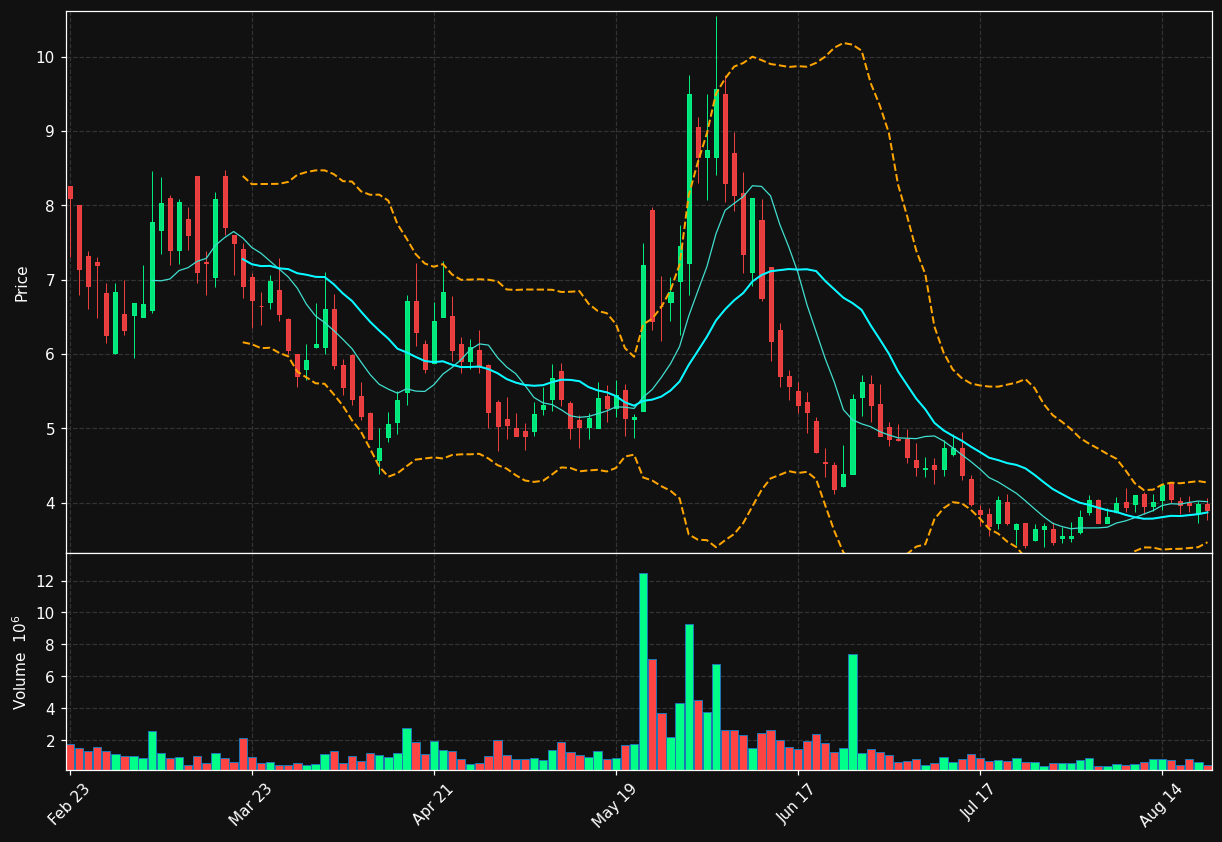Click volume tick label 12
The height and width of the screenshot is (842, 1222).
pyautogui.click(x=44, y=581)
